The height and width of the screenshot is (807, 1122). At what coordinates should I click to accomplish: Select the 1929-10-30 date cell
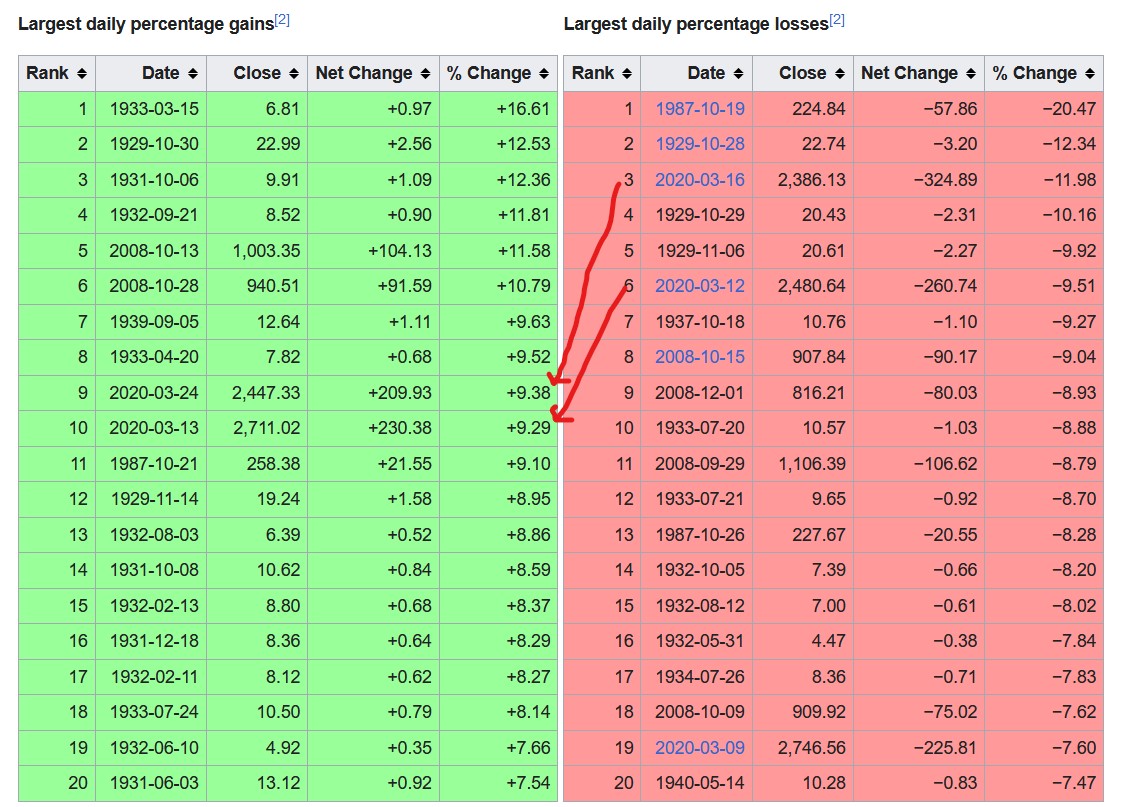click(x=151, y=144)
